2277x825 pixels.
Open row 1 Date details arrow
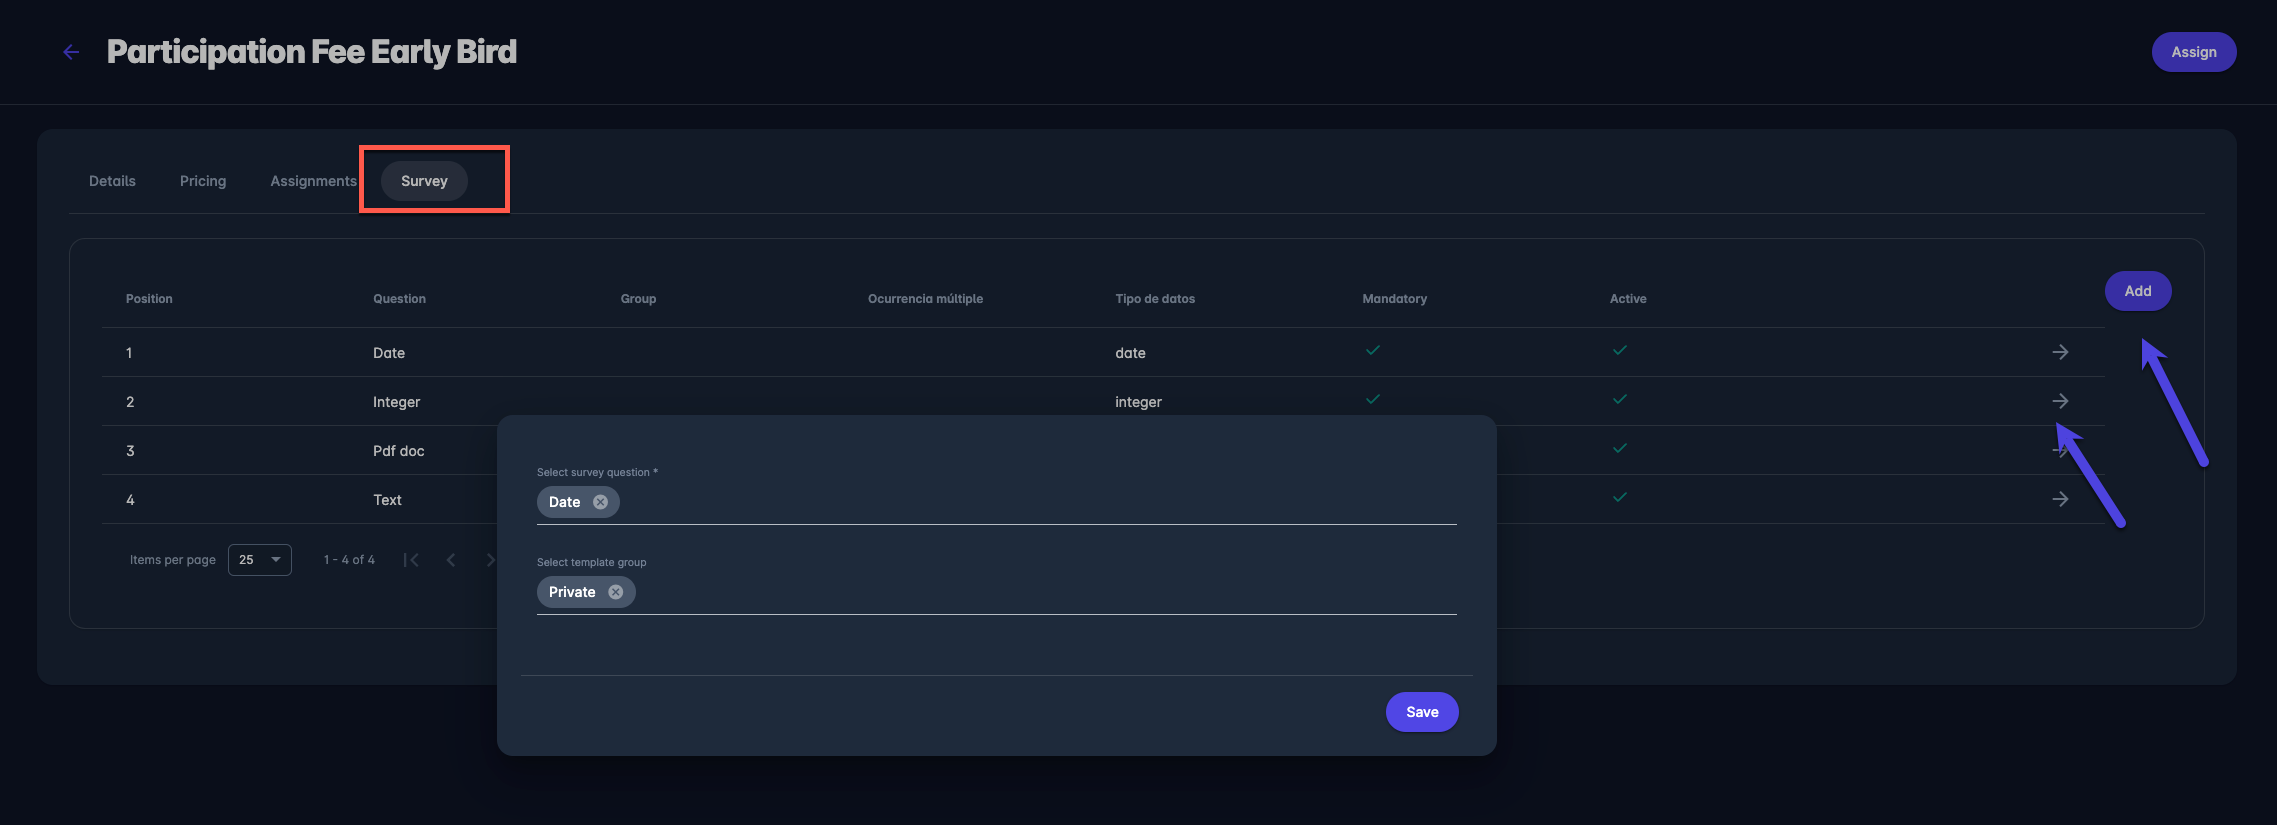tap(2060, 352)
